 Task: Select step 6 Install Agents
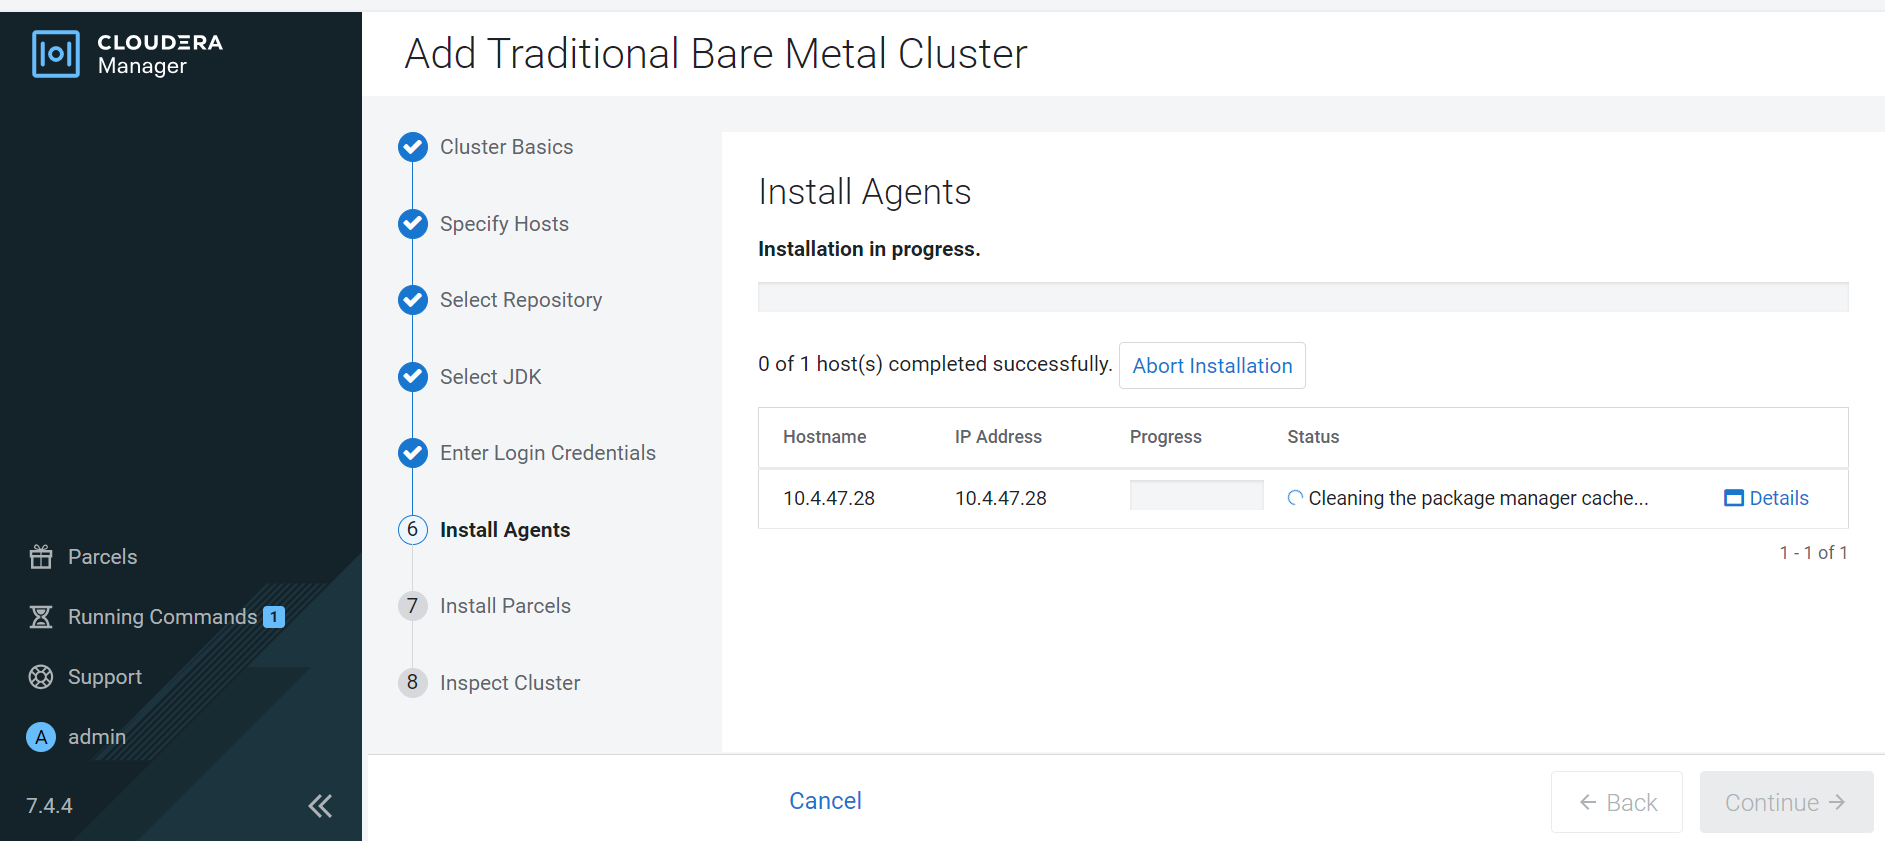[x=504, y=530]
